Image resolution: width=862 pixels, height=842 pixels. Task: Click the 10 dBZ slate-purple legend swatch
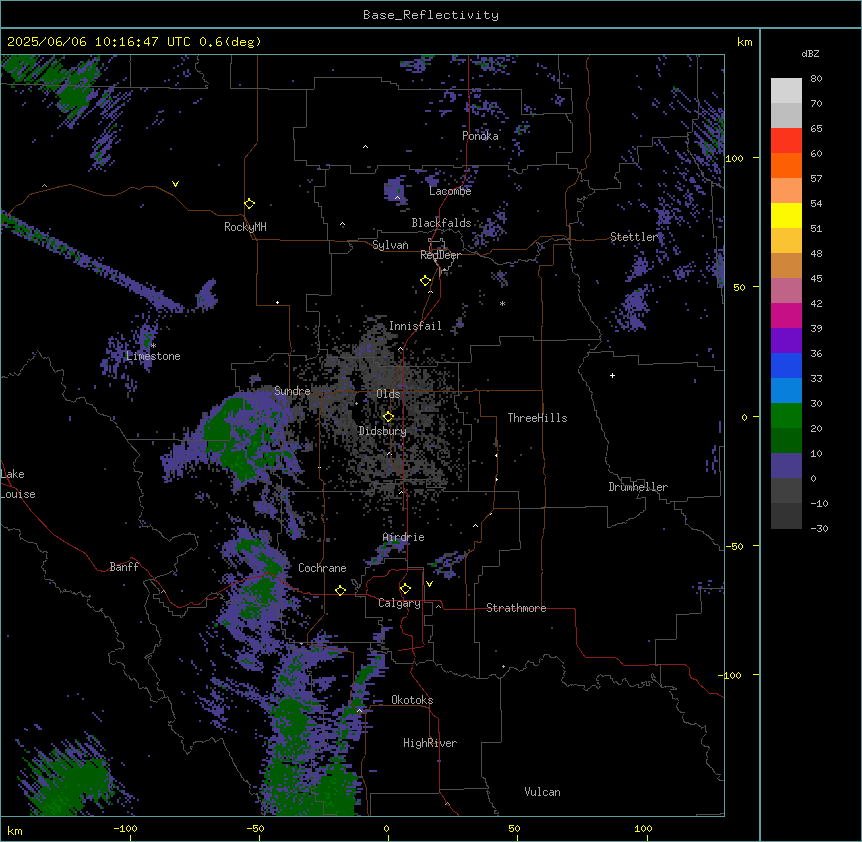pyautogui.click(x=786, y=466)
